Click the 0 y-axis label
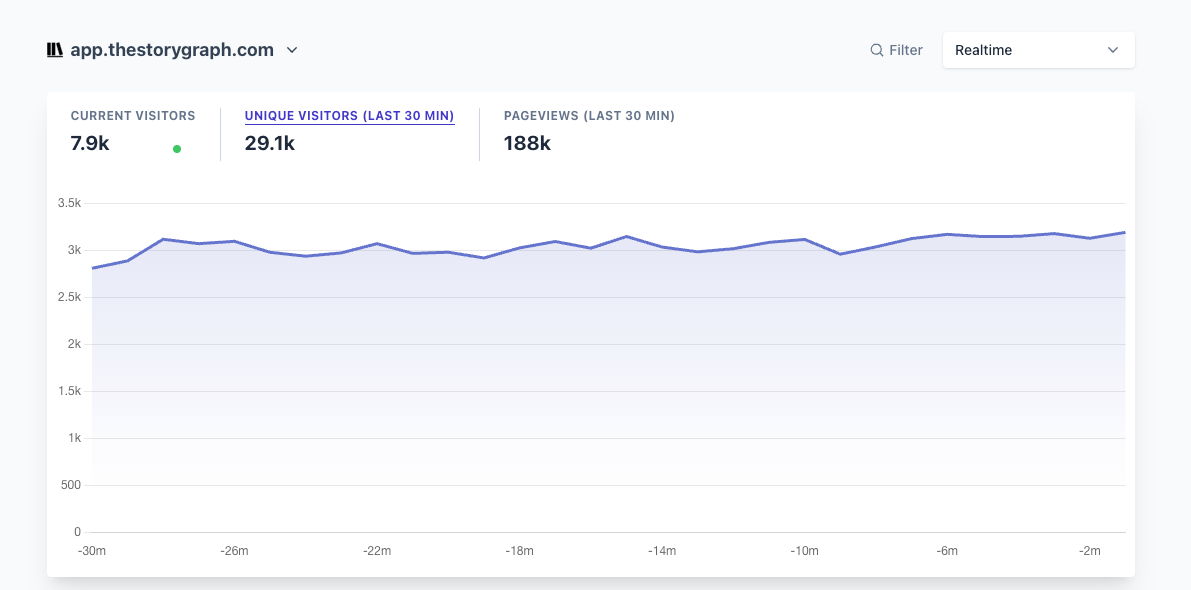Screen dimensions: 1191x590 pos(77,532)
